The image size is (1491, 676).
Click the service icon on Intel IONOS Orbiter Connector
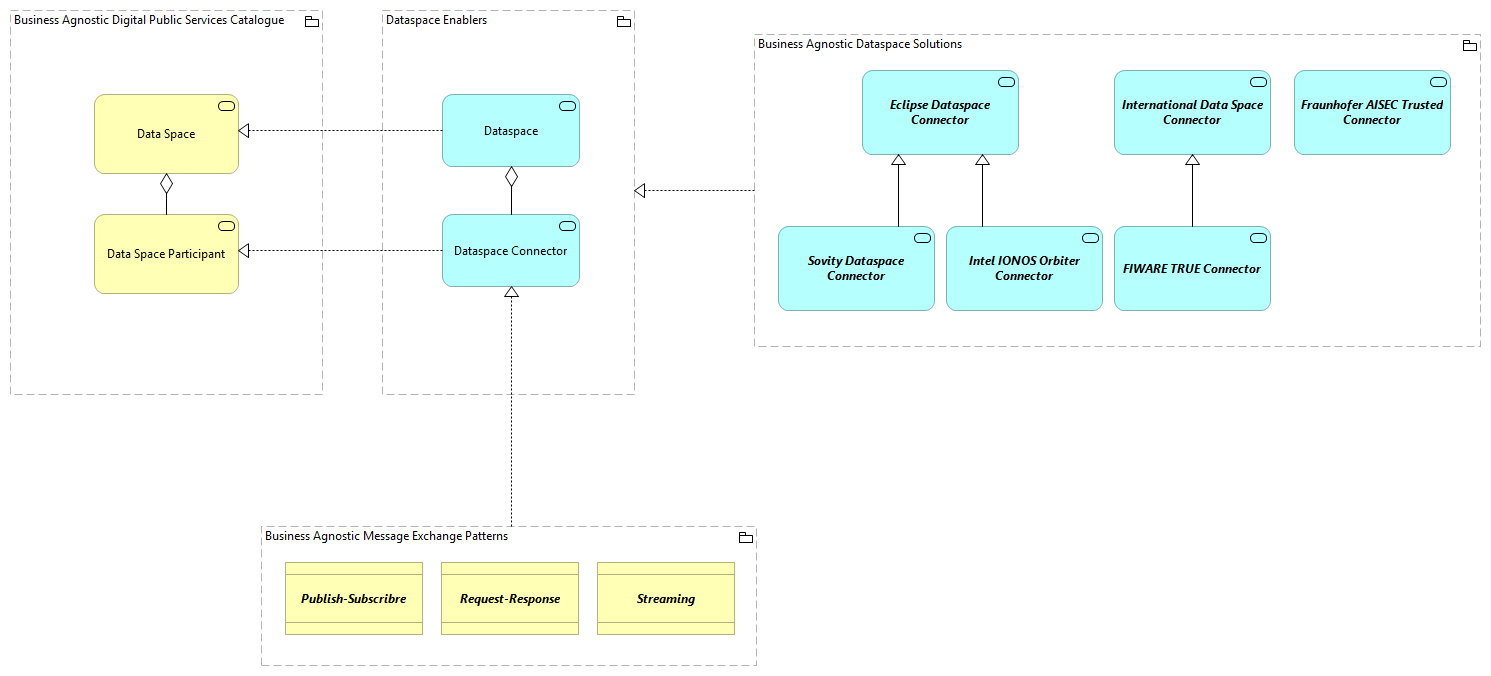(x=1090, y=238)
